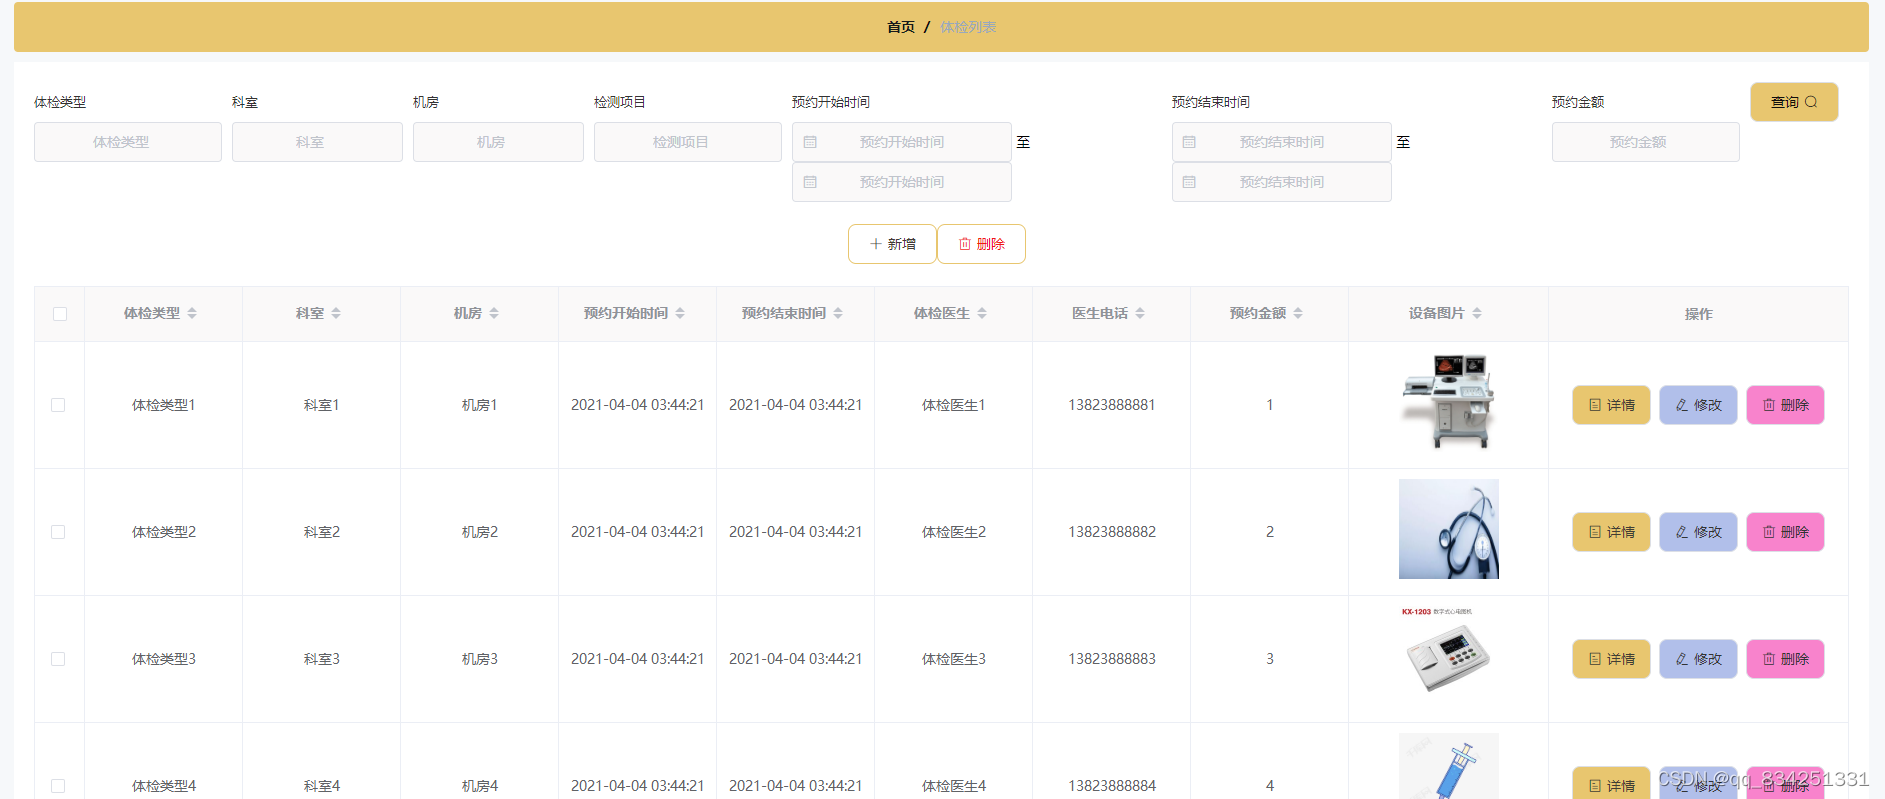Click 科室2 cell
The width and height of the screenshot is (1885, 799).
point(321,532)
